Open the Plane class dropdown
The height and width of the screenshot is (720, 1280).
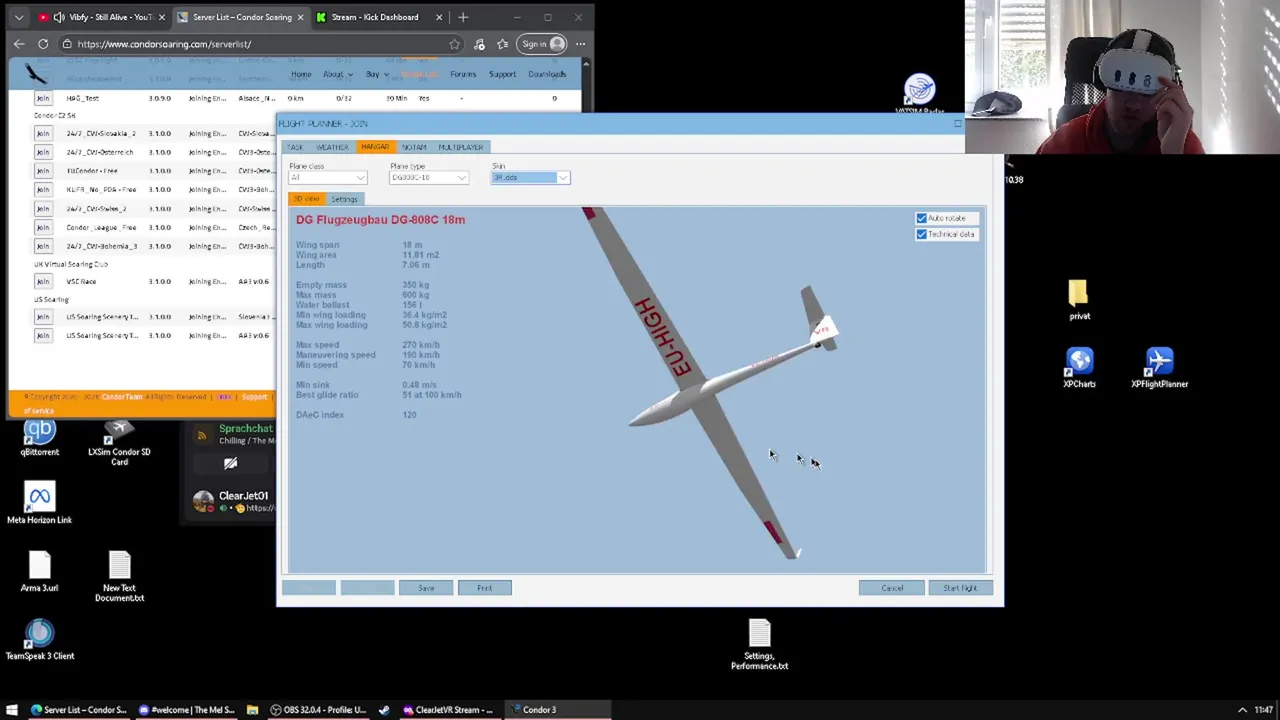tap(328, 178)
